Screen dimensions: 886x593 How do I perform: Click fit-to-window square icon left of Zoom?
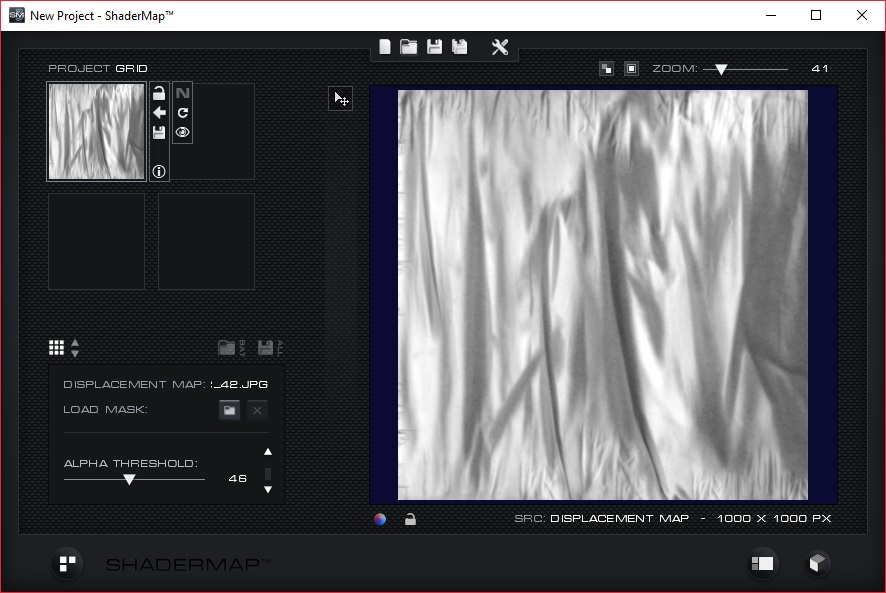(x=631, y=69)
